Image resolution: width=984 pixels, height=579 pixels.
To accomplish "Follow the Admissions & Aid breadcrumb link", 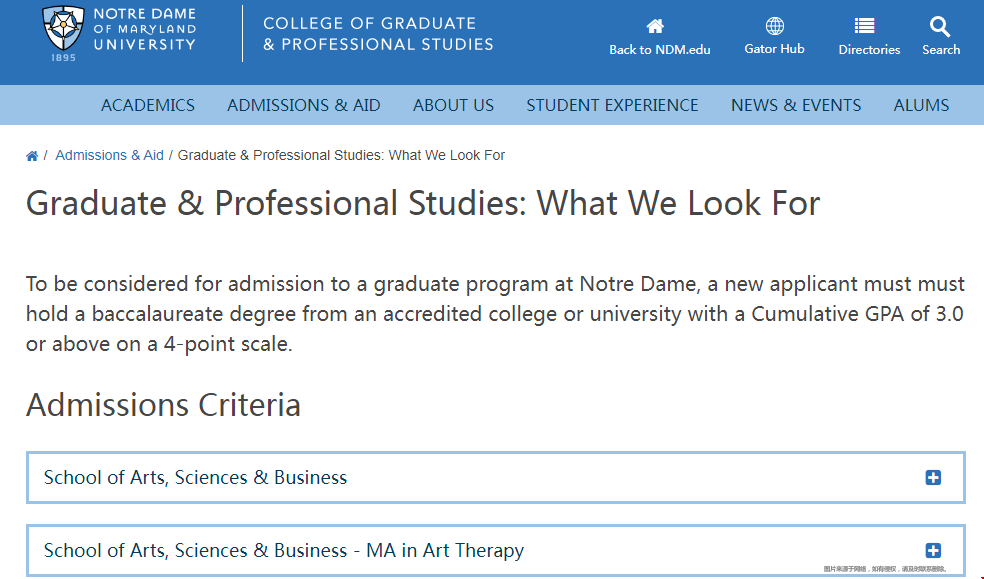I will pyautogui.click(x=109, y=155).
